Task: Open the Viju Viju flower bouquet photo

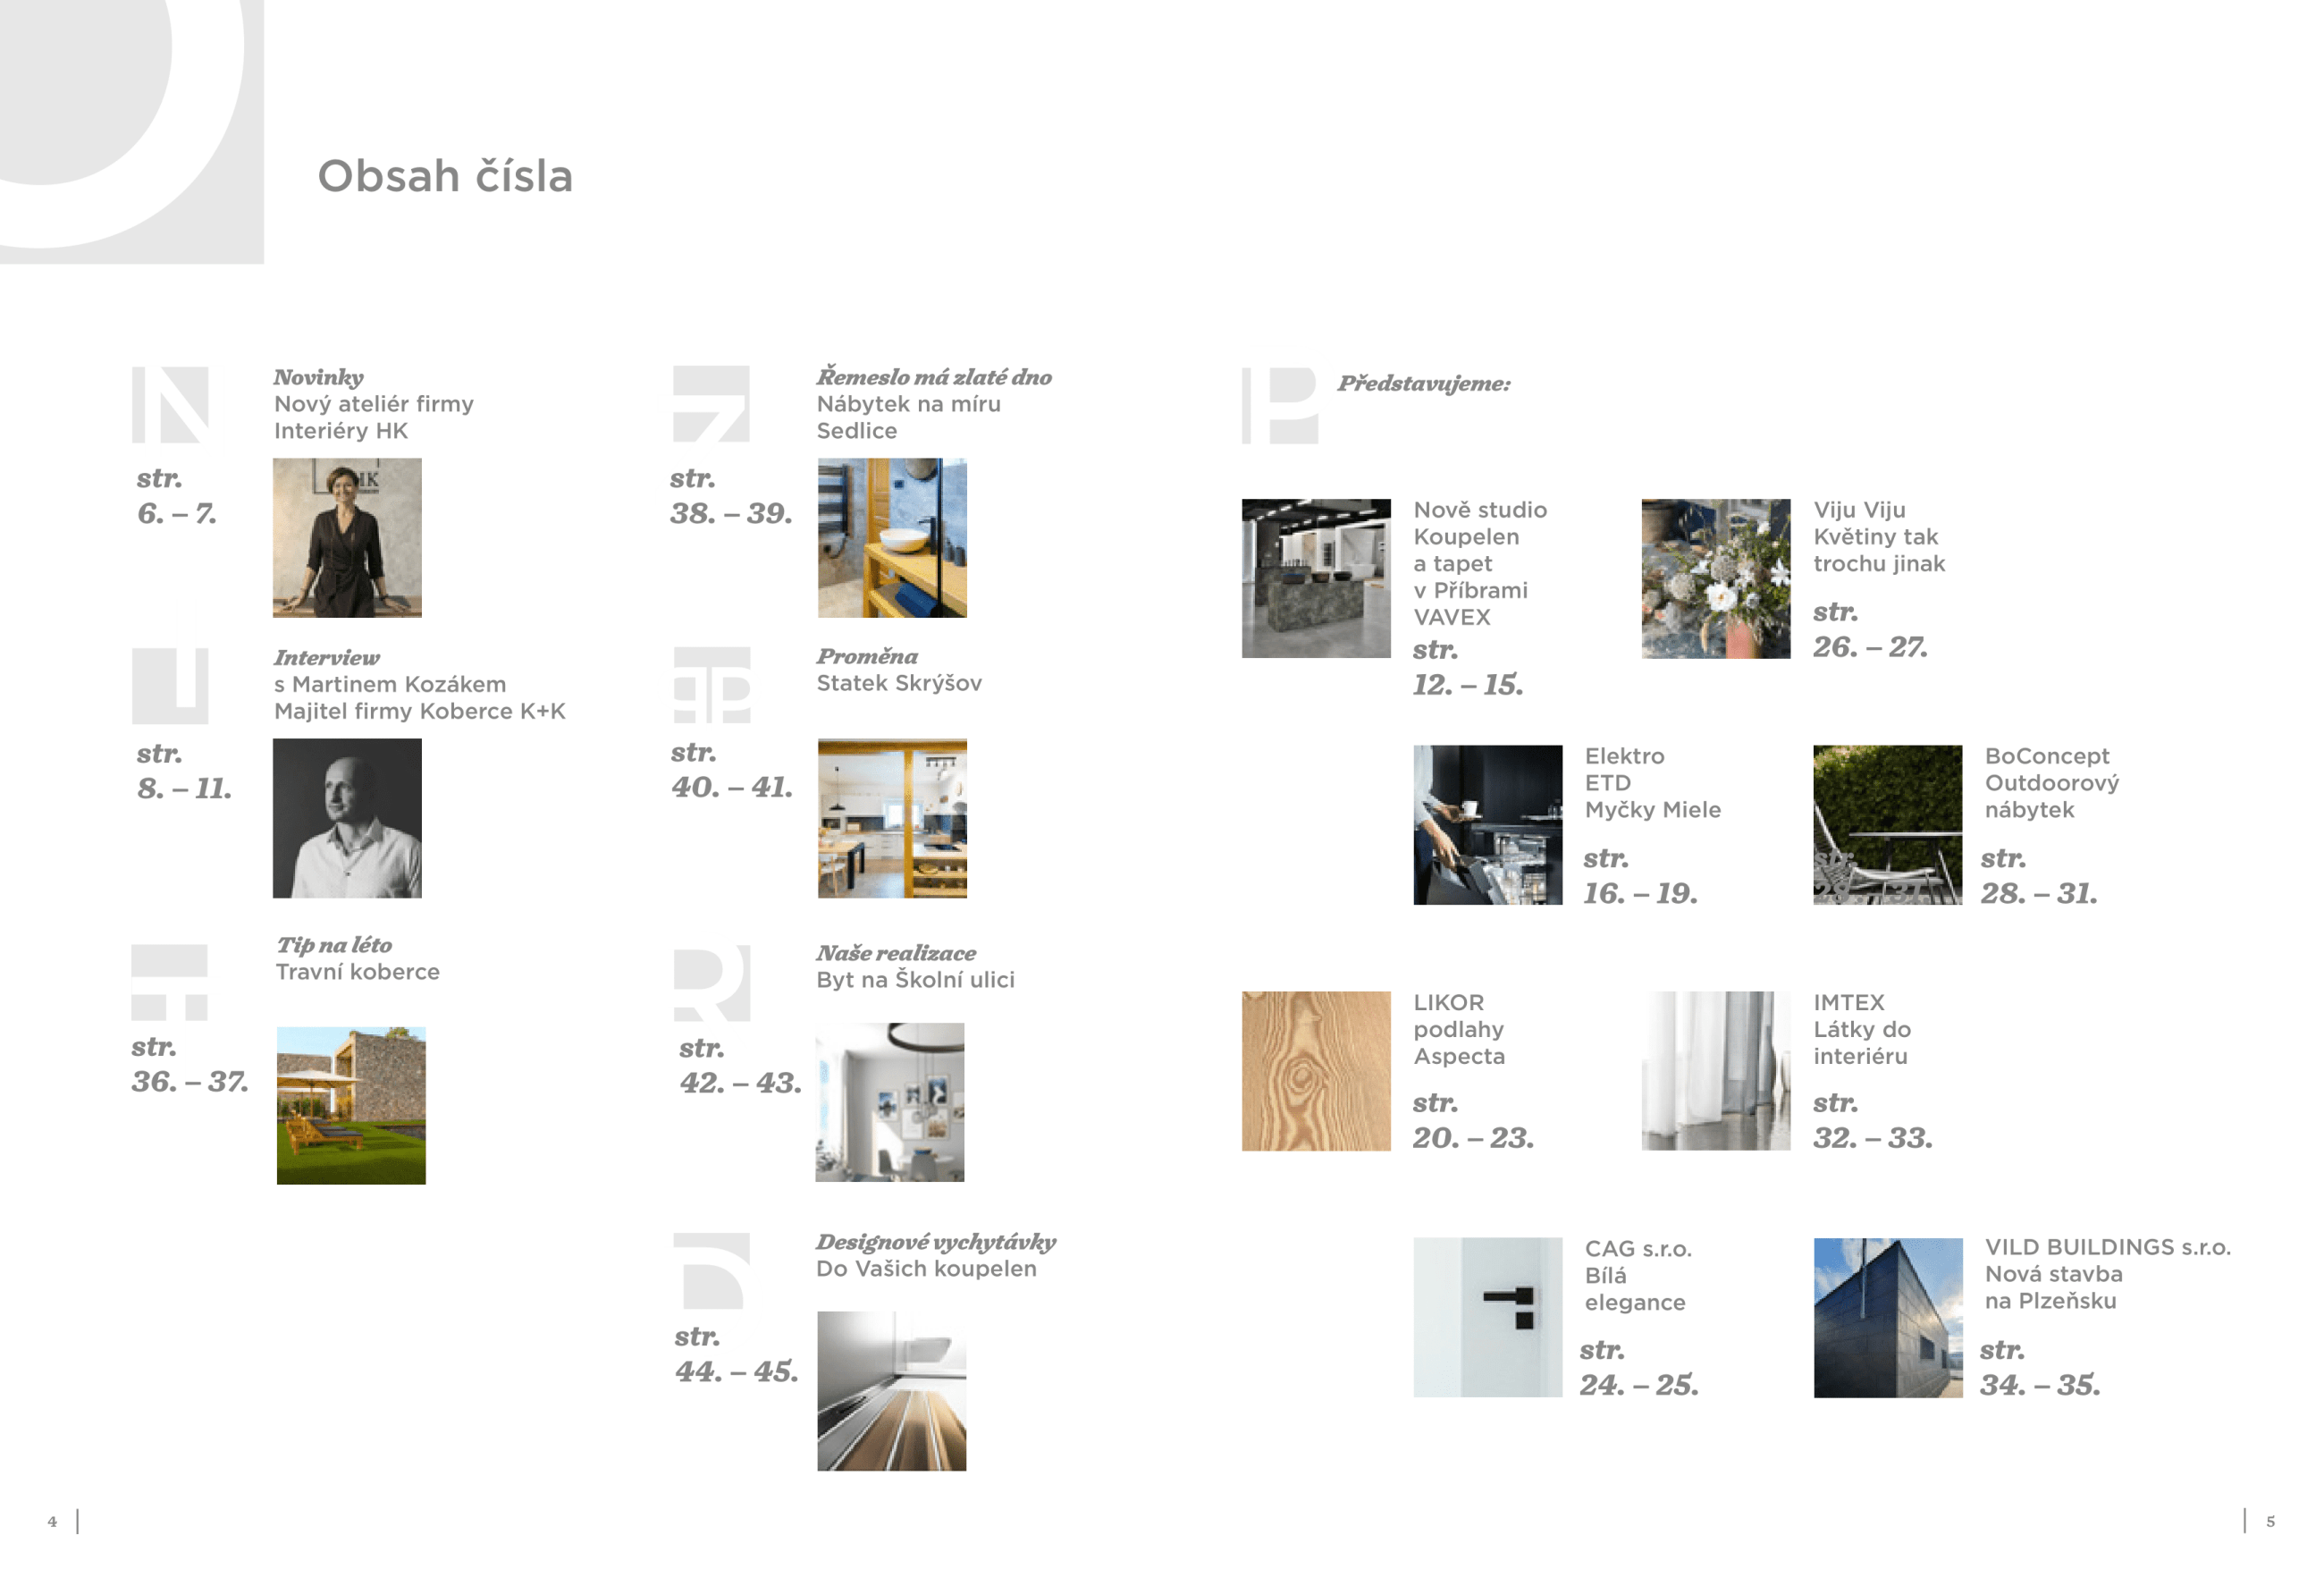Action: tap(1716, 578)
